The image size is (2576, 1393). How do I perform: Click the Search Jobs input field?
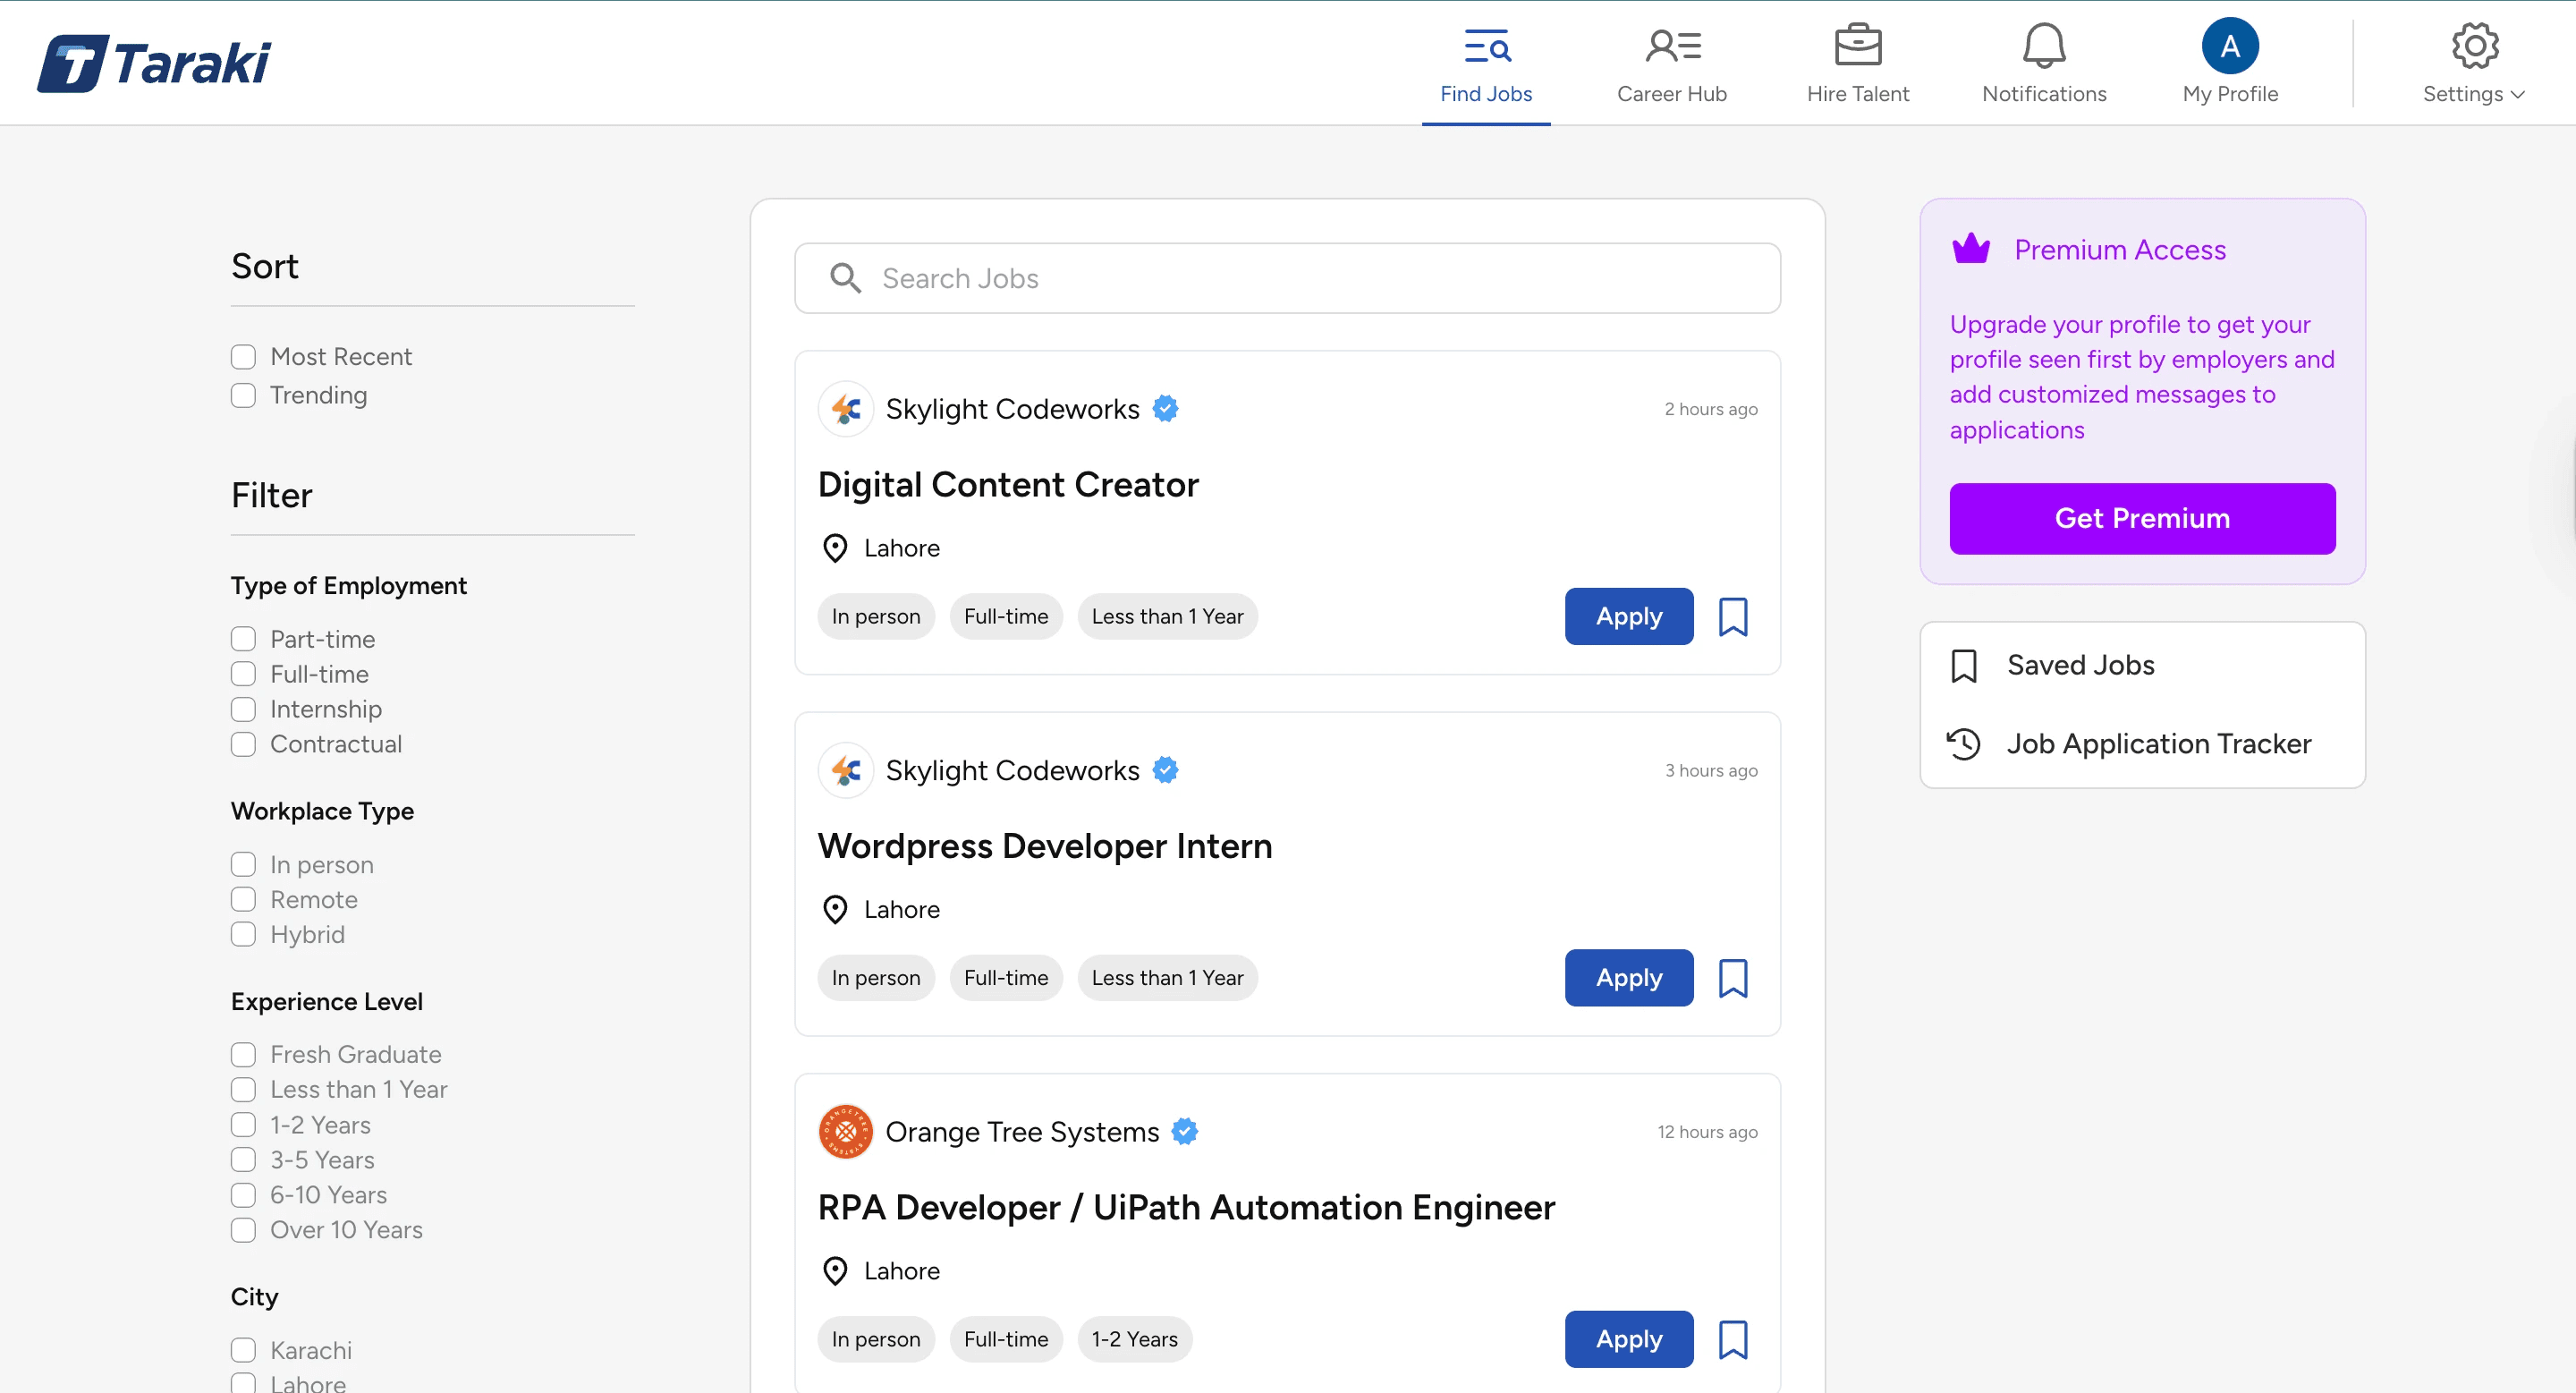pos(1287,278)
